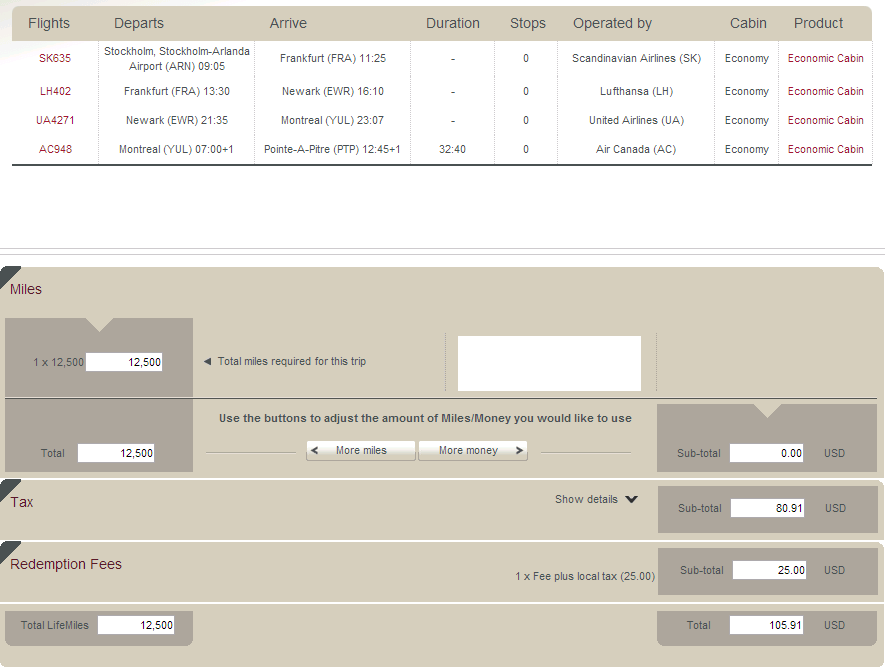Click the Miles section corner fold icon
Screen dimensions: 885x669
pyautogui.click(x=9, y=274)
